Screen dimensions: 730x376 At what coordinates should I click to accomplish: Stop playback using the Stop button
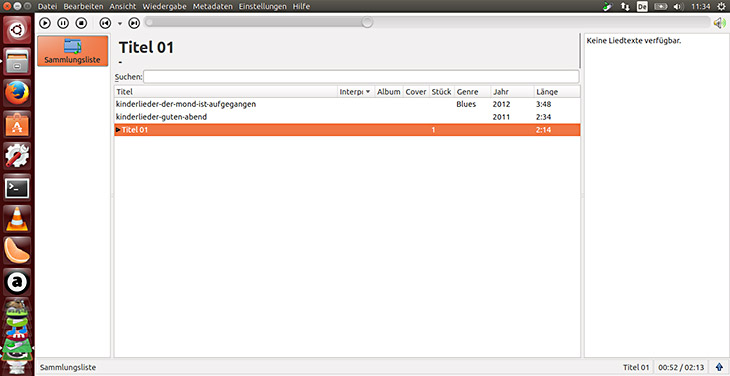click(81, 23)
